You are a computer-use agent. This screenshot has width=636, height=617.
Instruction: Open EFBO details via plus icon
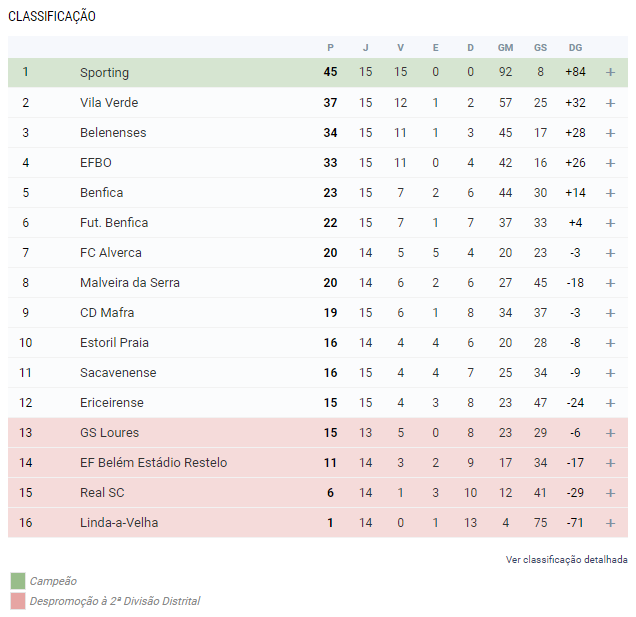[x=610, y=163]
